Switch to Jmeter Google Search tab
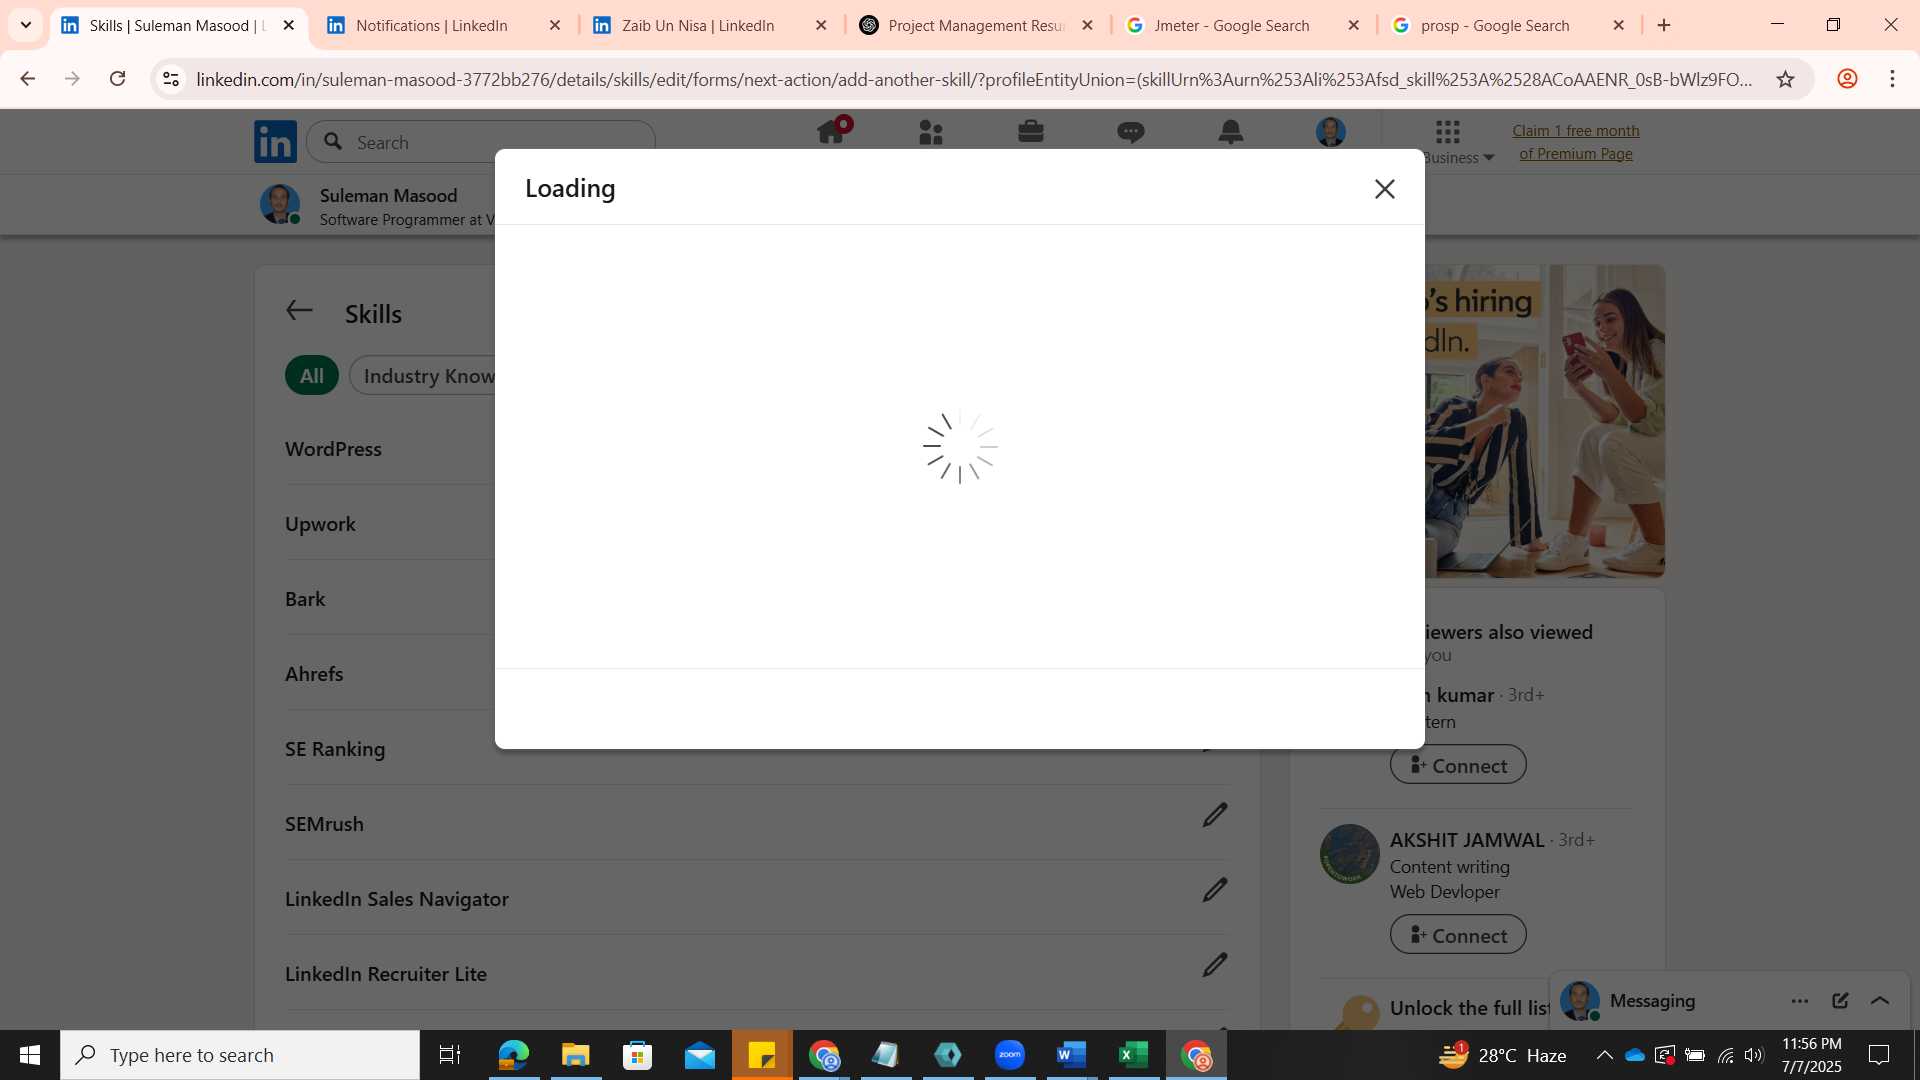This screenshot has height=1080, width=1920. pos(1243,25)
